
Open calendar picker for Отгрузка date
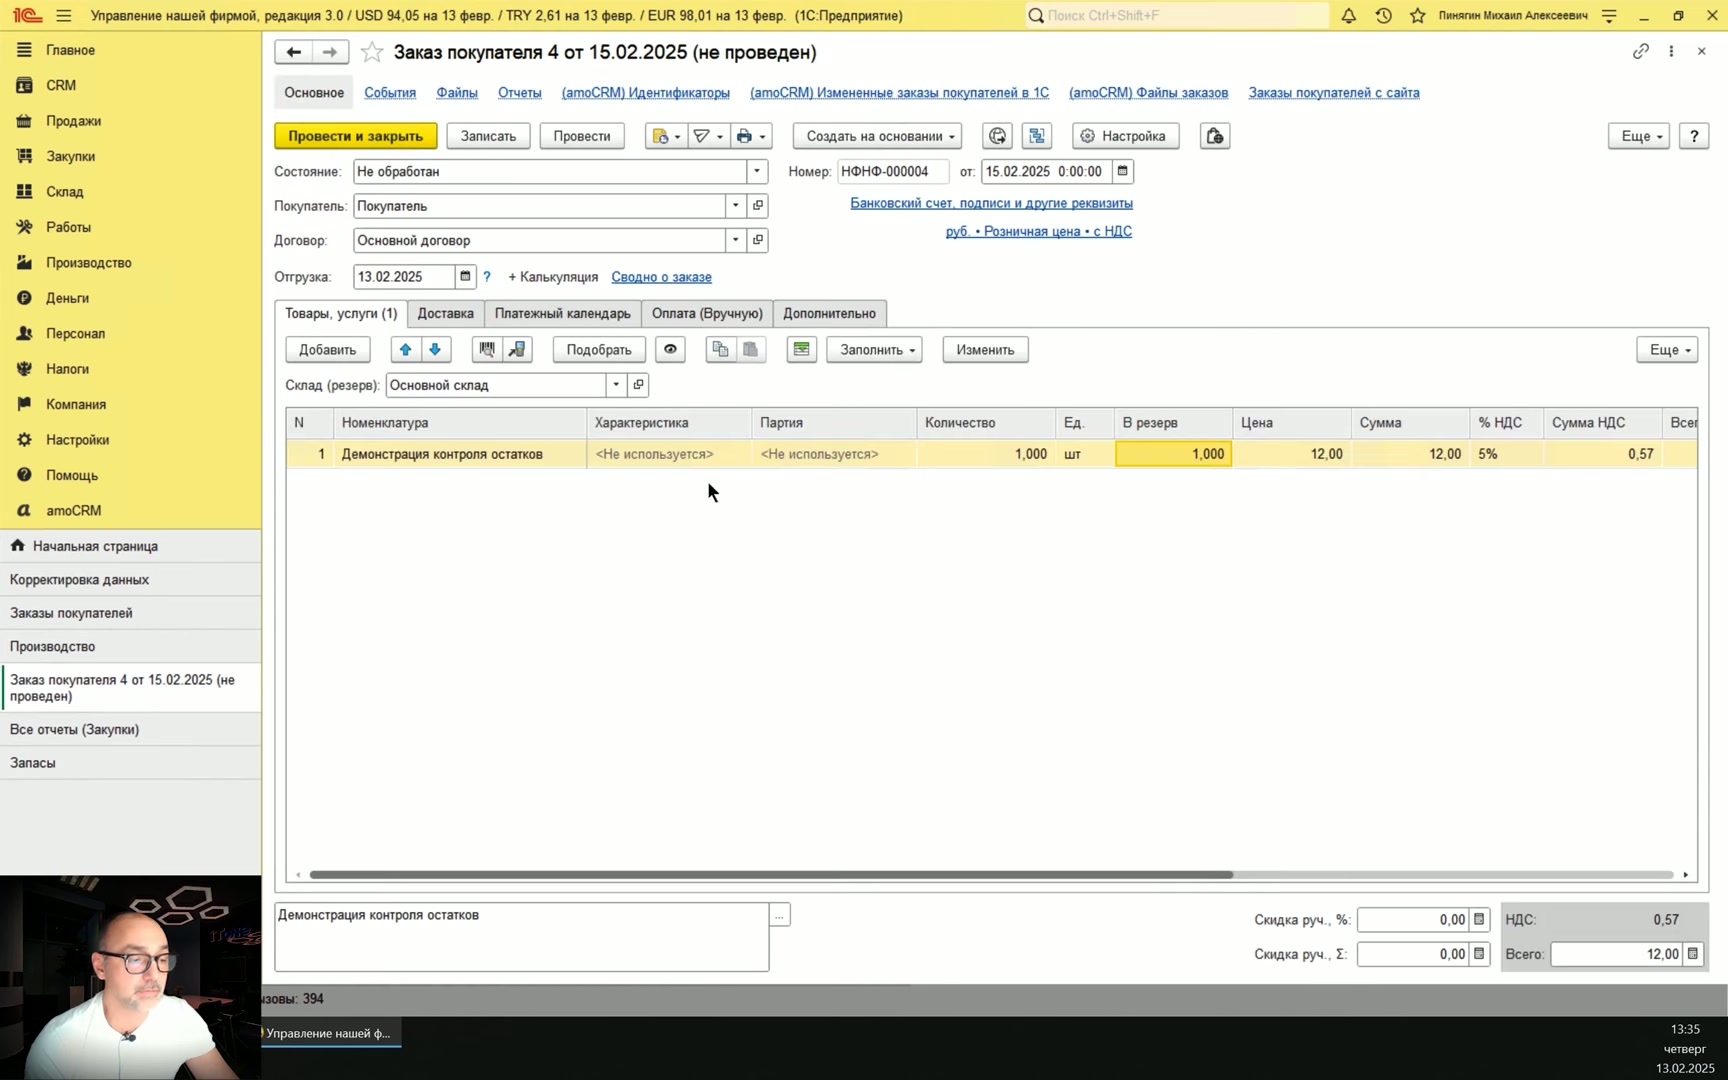(465, 277)
